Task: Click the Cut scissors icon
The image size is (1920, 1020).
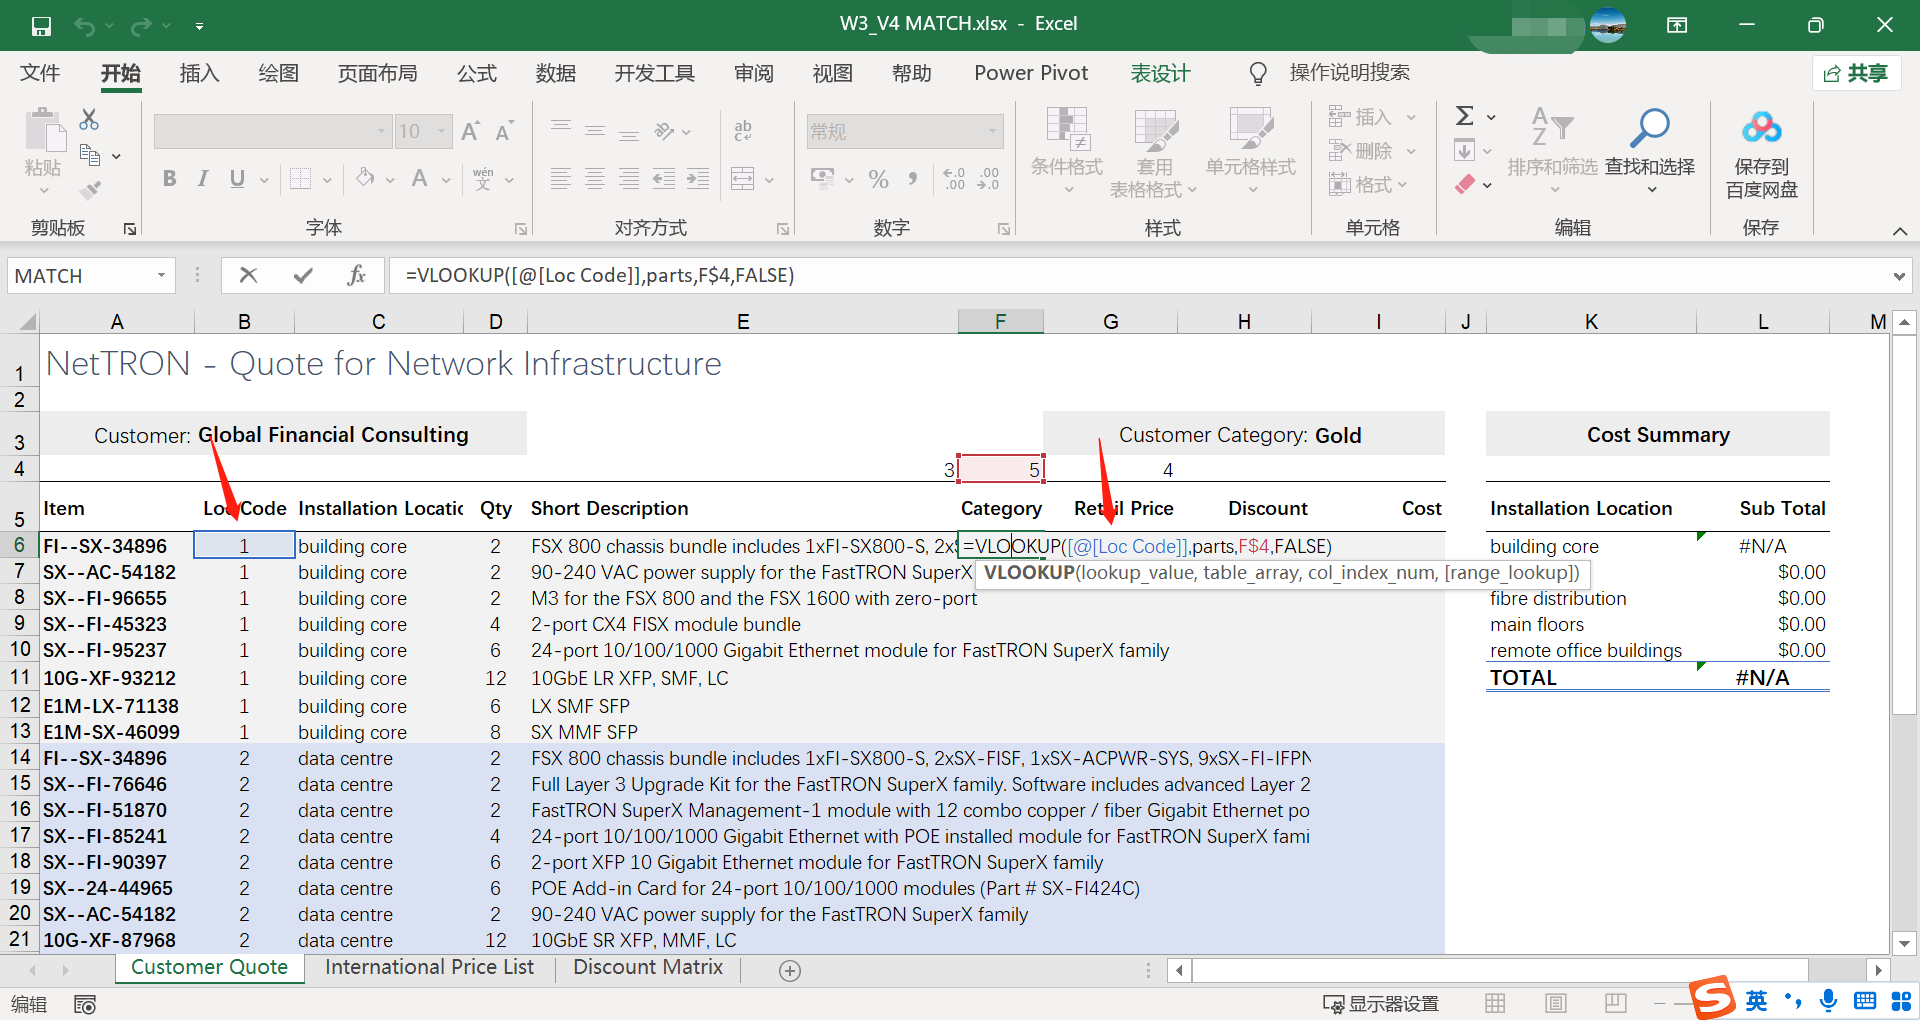Action: [x=89, y=120]
